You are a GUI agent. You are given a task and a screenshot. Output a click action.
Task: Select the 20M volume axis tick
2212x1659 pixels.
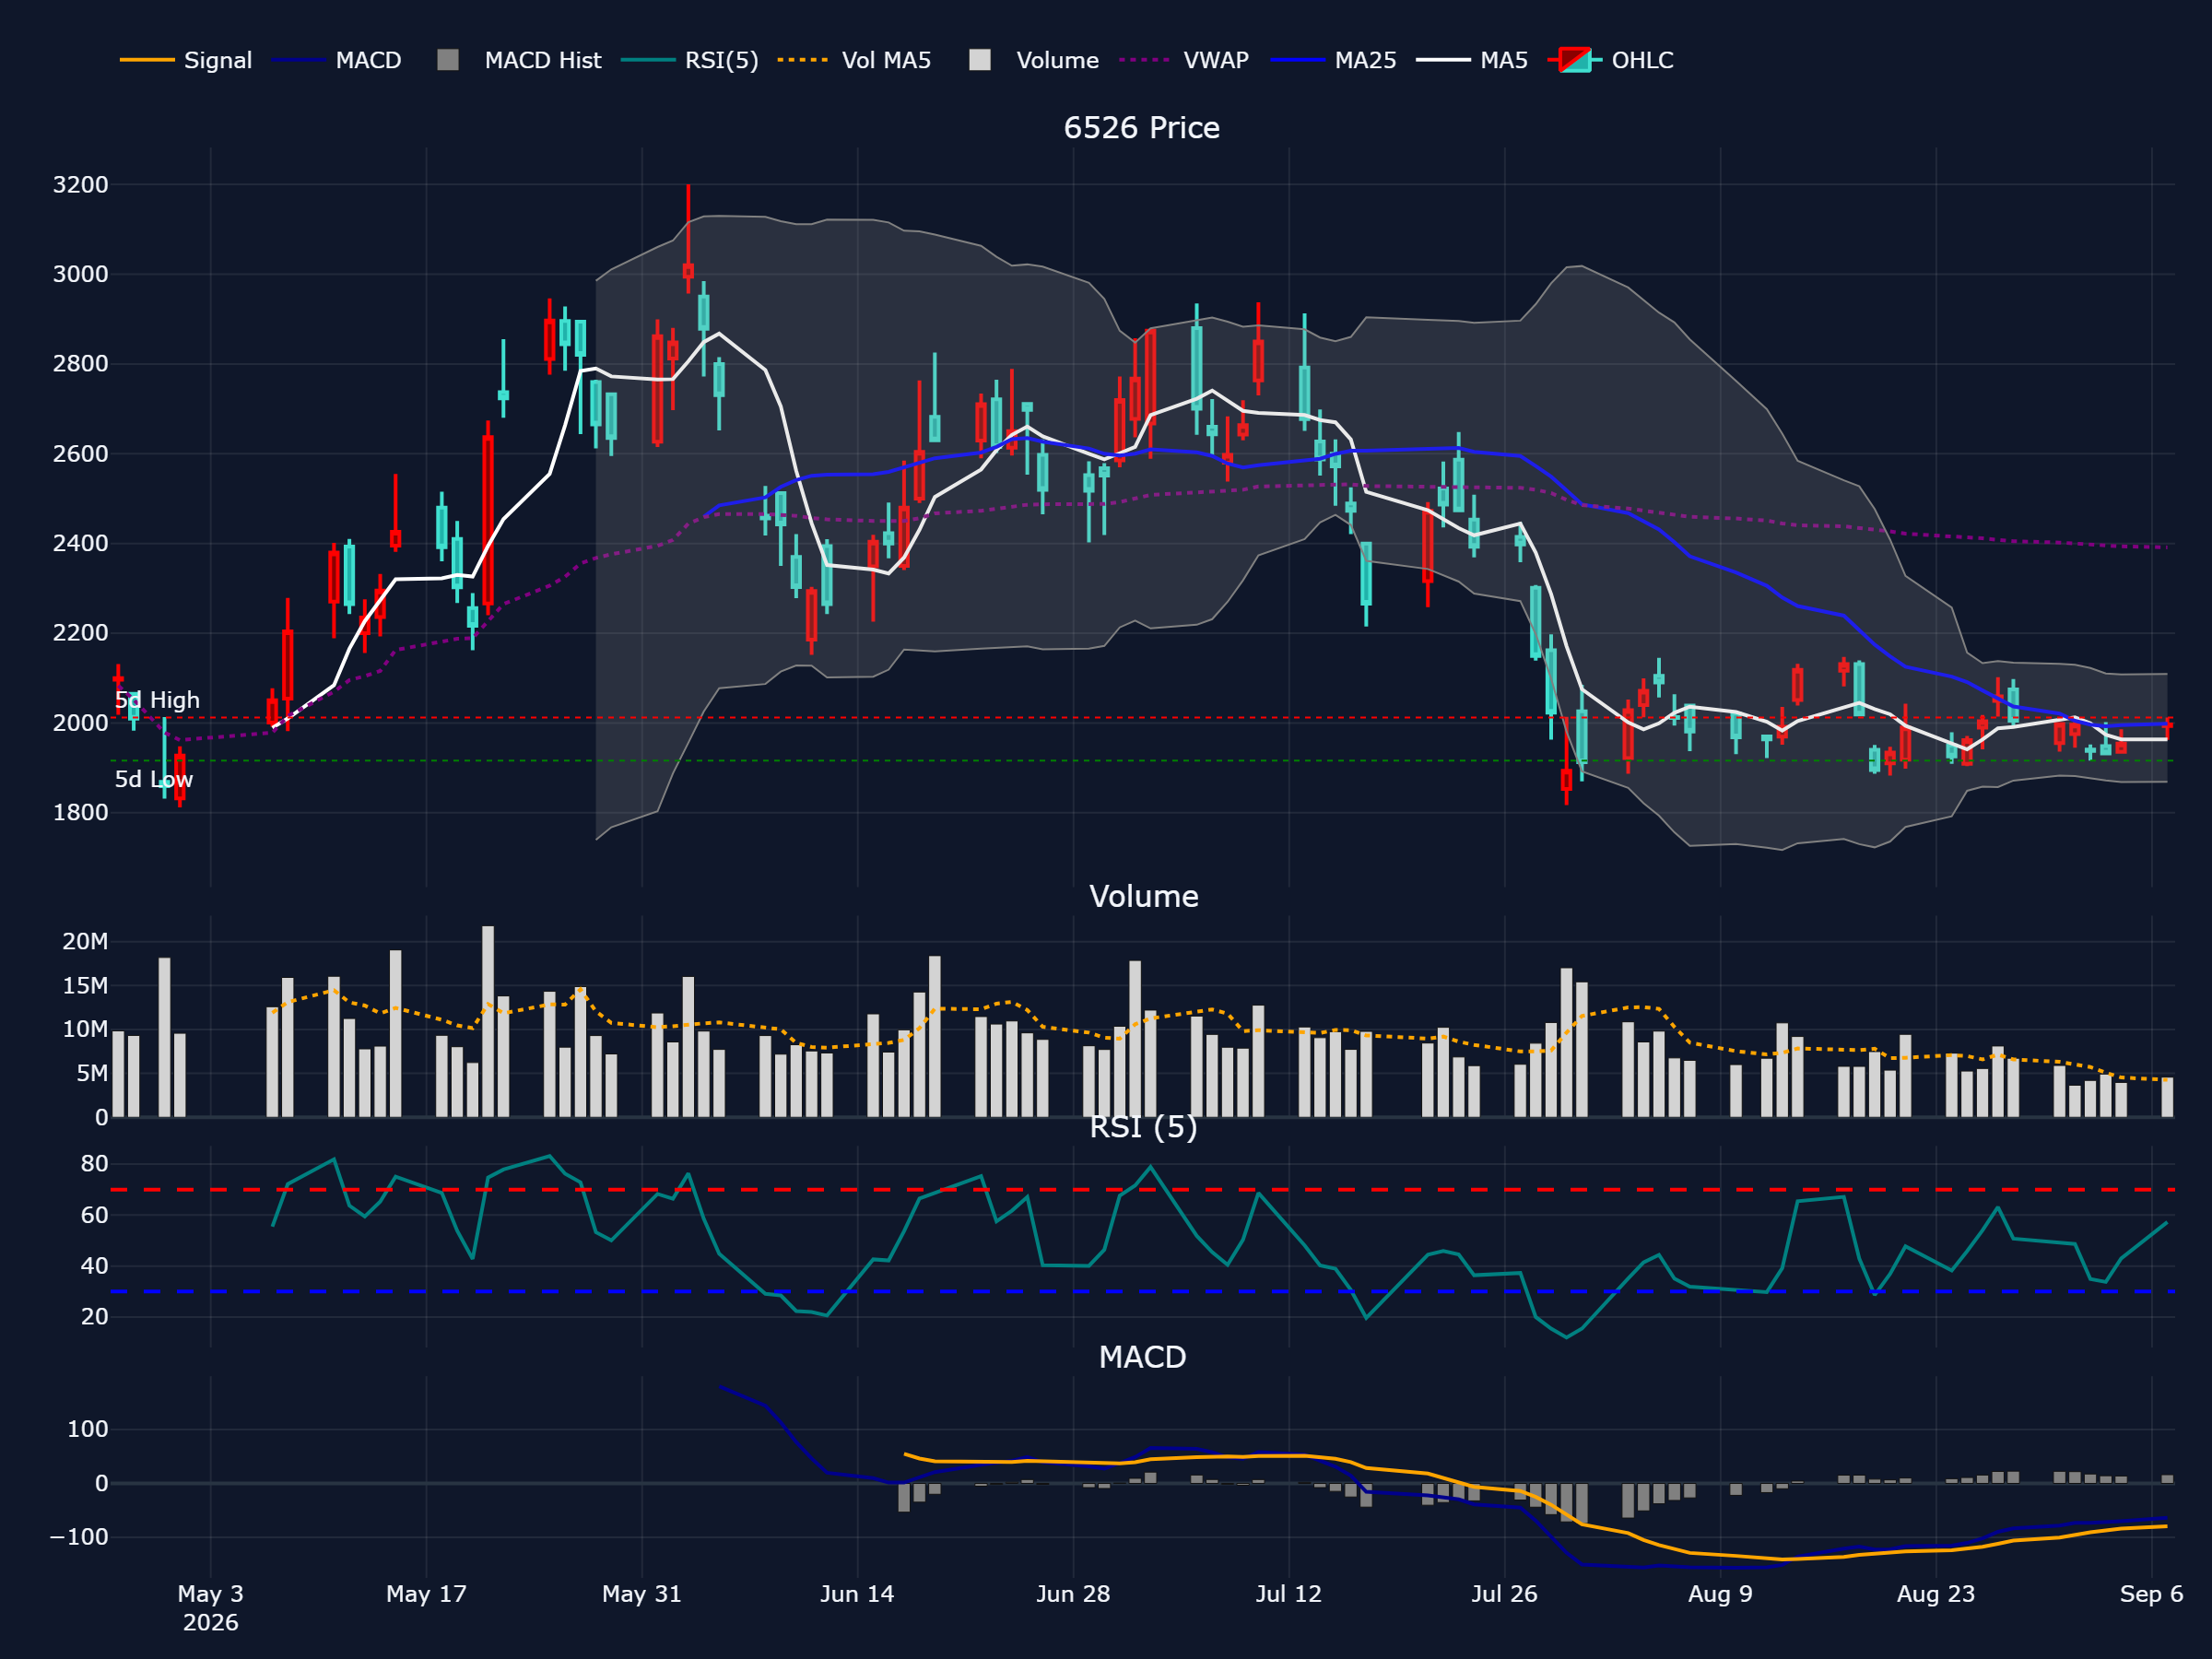tap(85, 941)
